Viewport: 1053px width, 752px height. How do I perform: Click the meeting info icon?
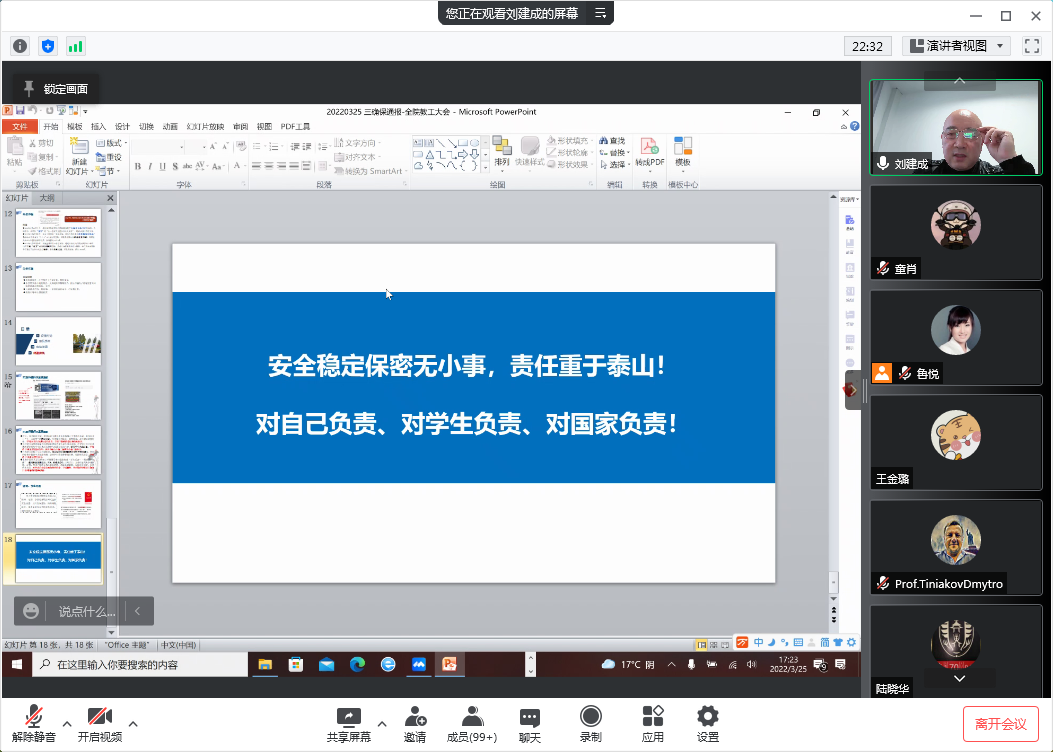[x=20, y=46]
